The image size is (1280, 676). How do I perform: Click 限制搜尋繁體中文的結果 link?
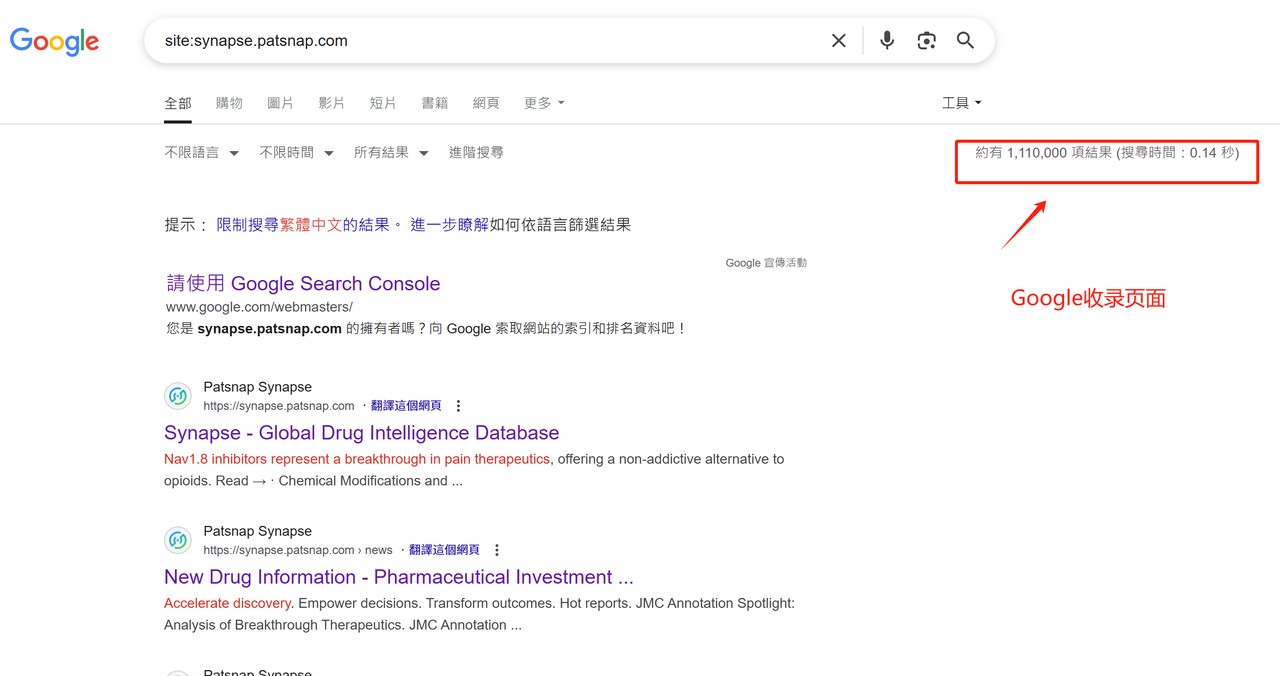[303, 225]
